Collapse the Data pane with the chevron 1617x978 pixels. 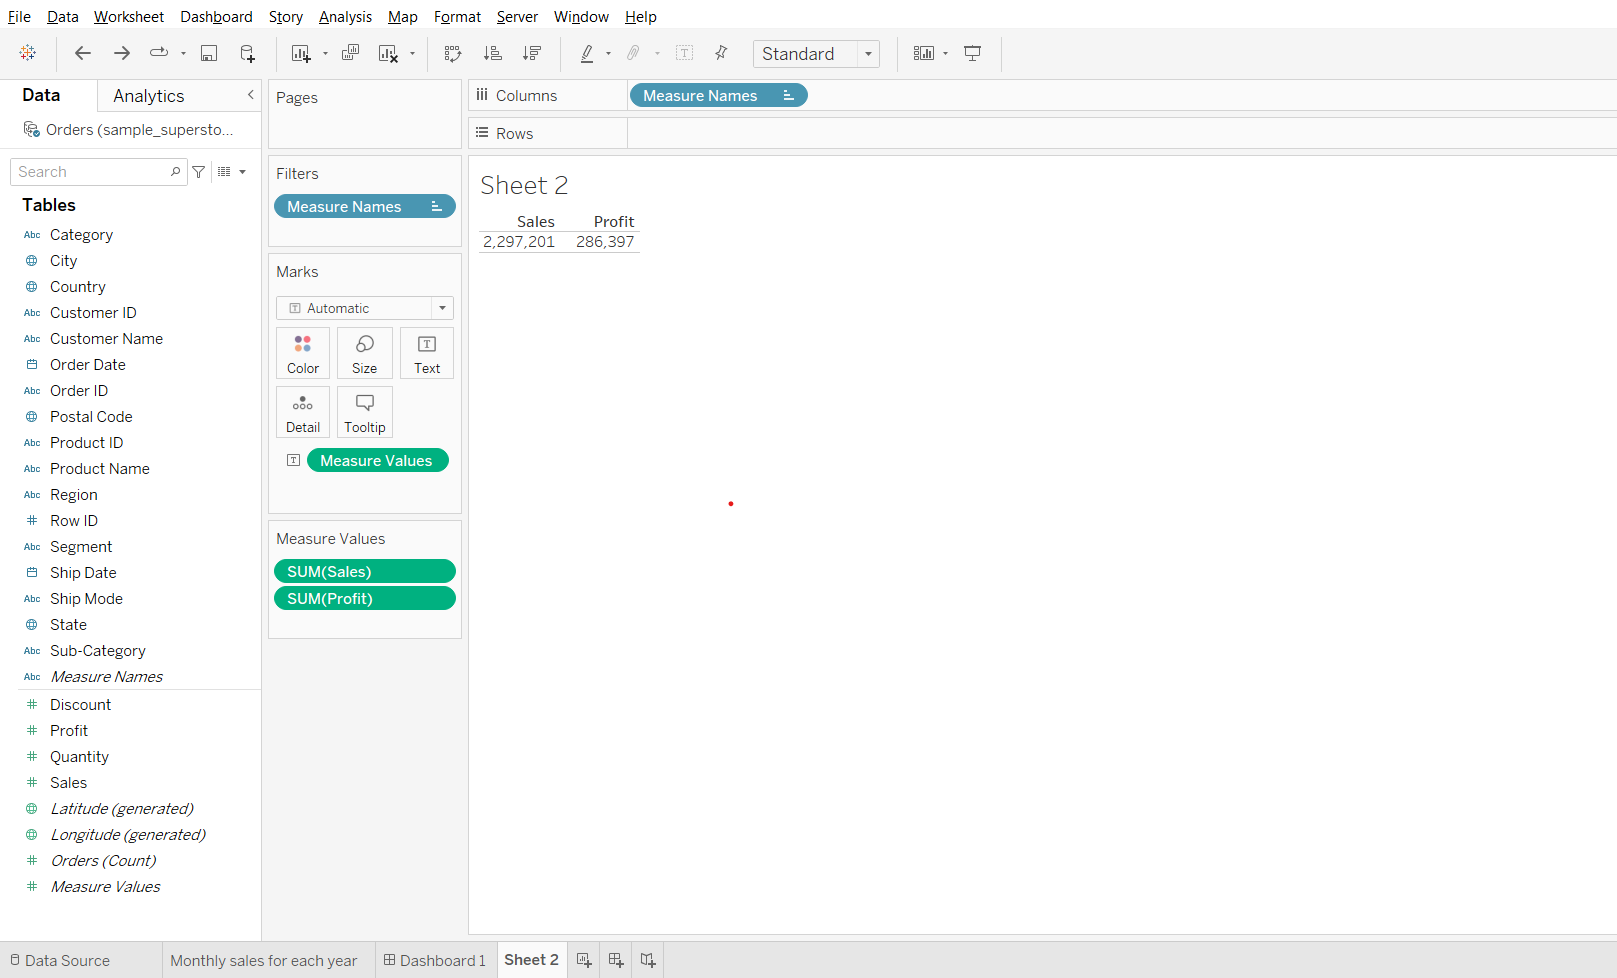(250, 95)
